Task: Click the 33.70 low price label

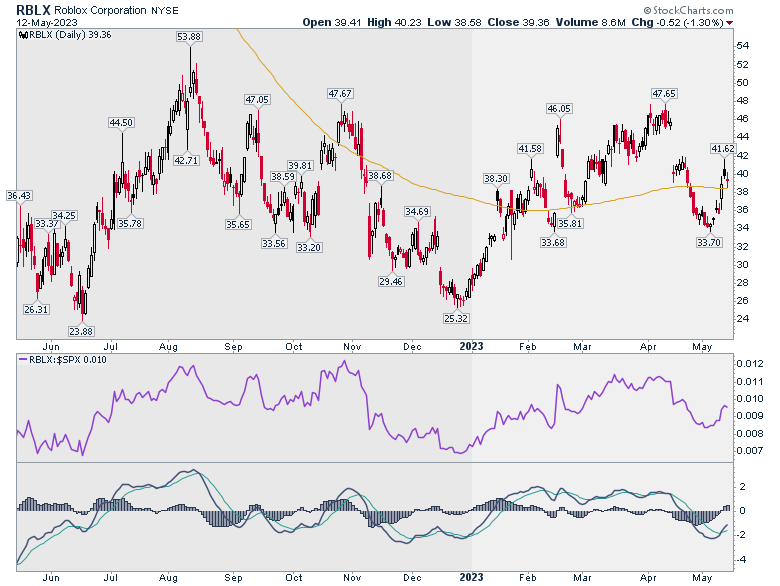Action: point(709,243)
